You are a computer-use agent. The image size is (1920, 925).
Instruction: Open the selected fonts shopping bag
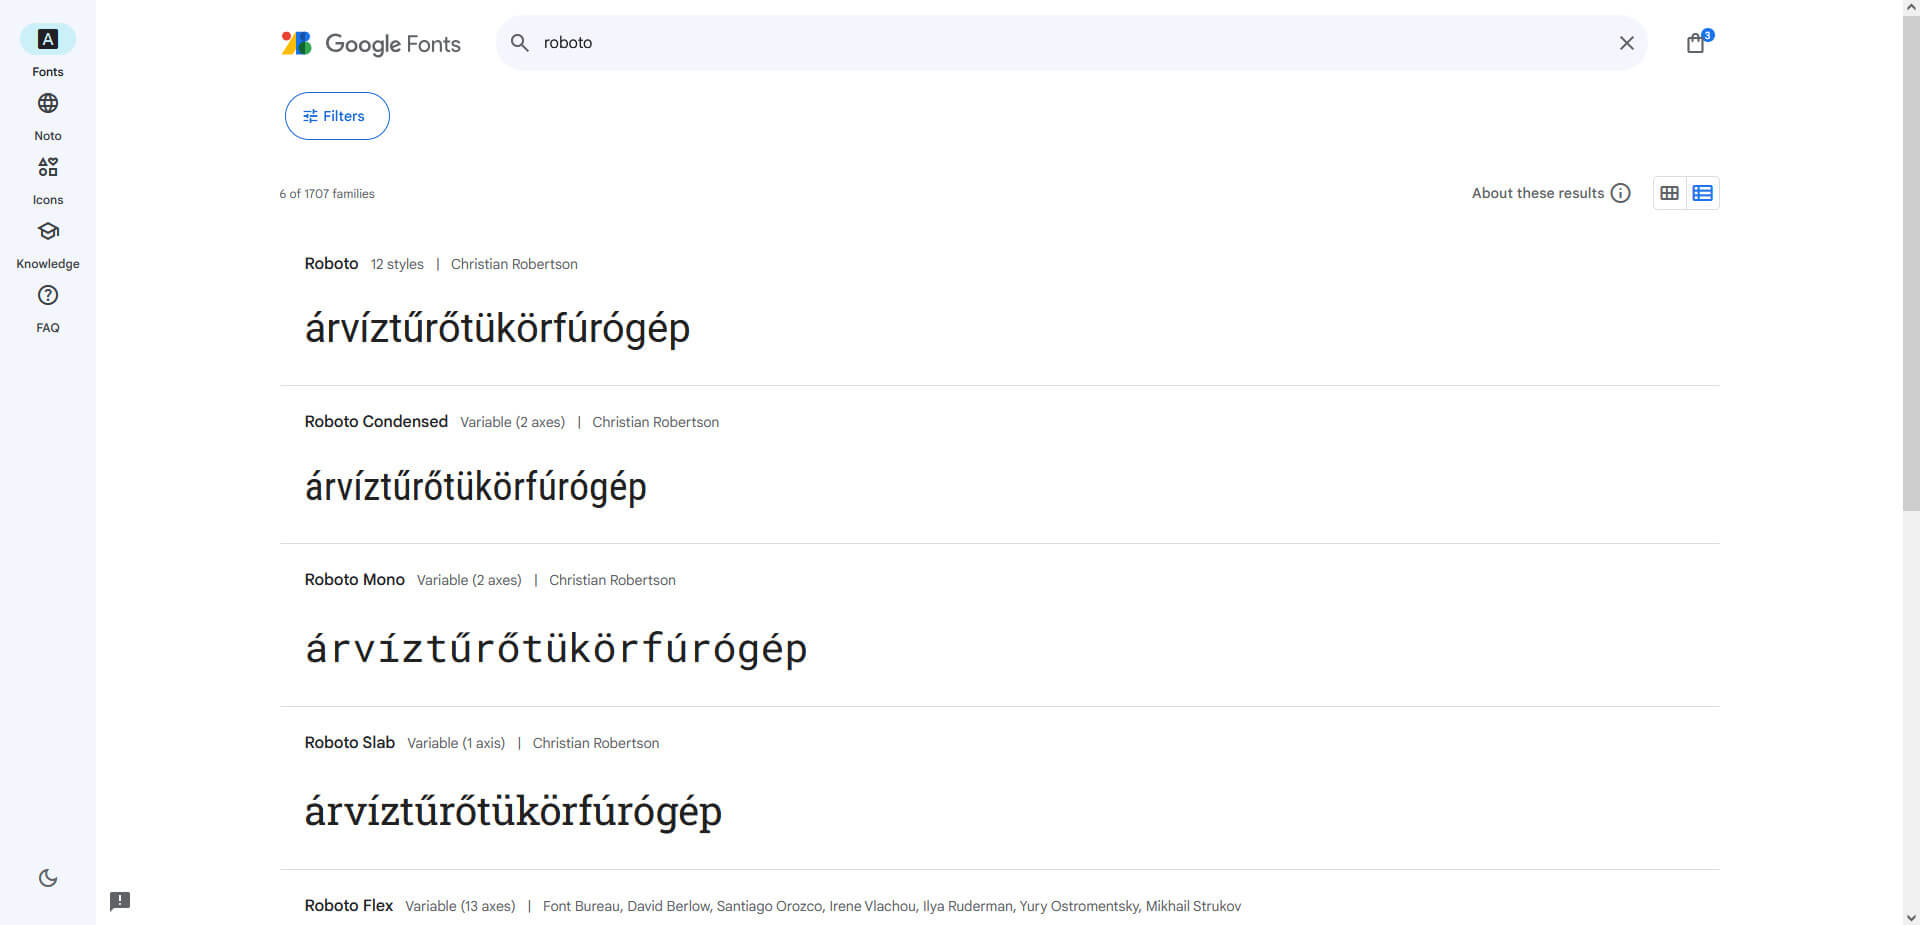coord(1696,43)
